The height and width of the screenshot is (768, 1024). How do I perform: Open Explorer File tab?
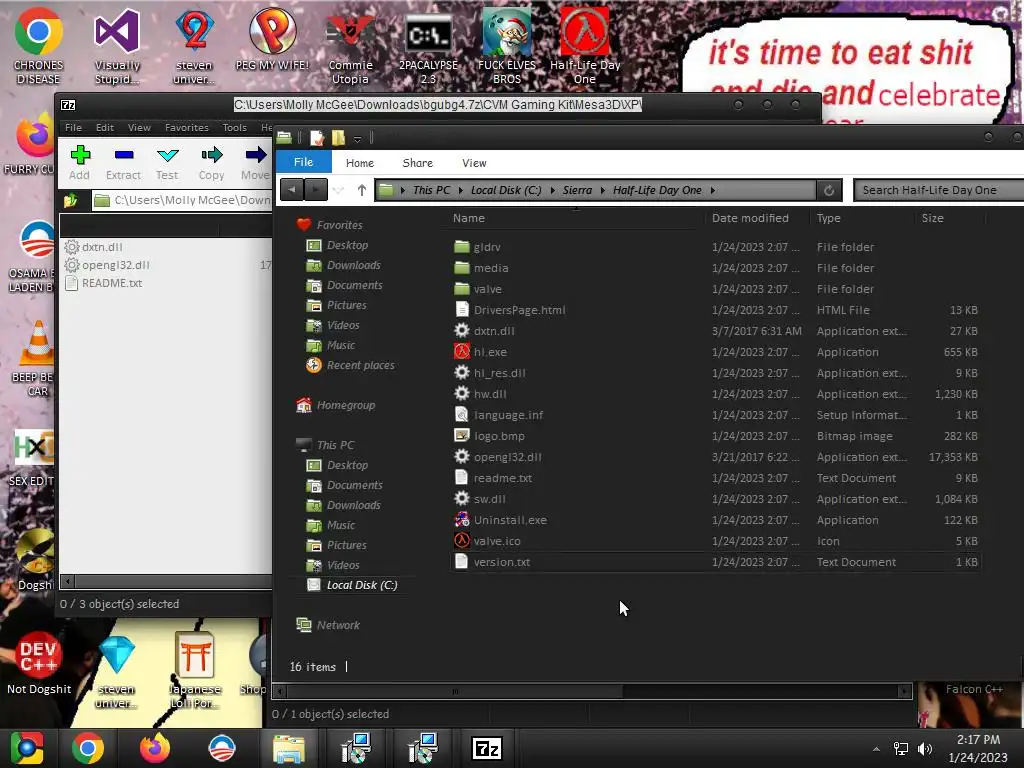click(304, 162)
